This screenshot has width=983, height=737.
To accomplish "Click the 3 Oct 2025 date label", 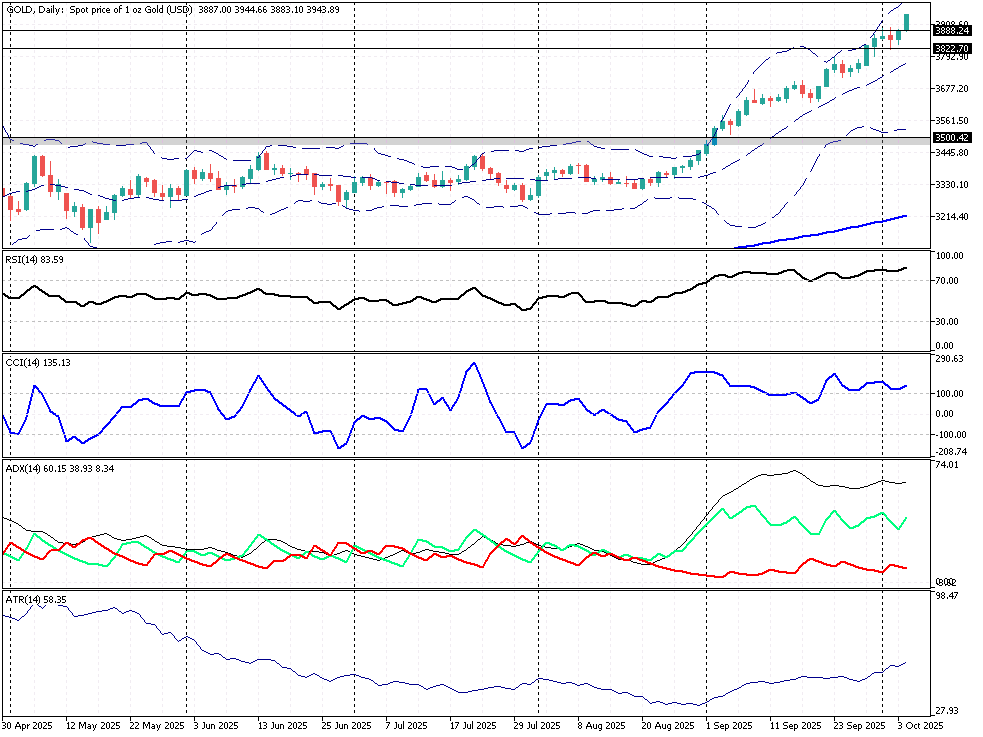I will click(920, 725).
